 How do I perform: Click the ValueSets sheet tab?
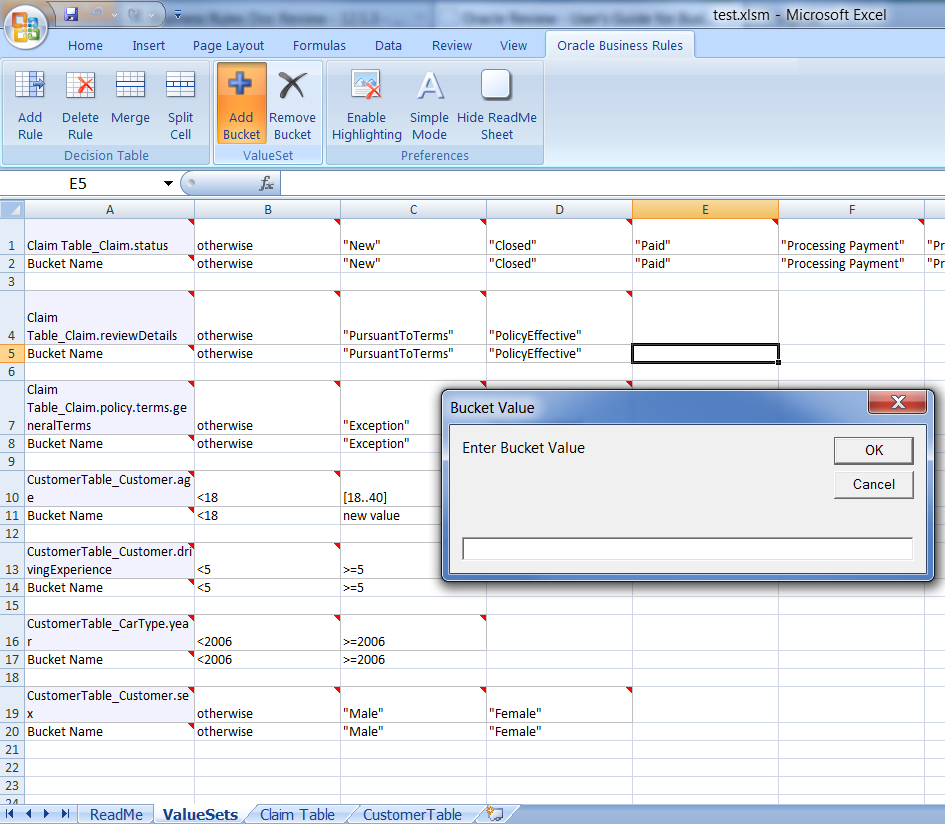pos(200,814)
